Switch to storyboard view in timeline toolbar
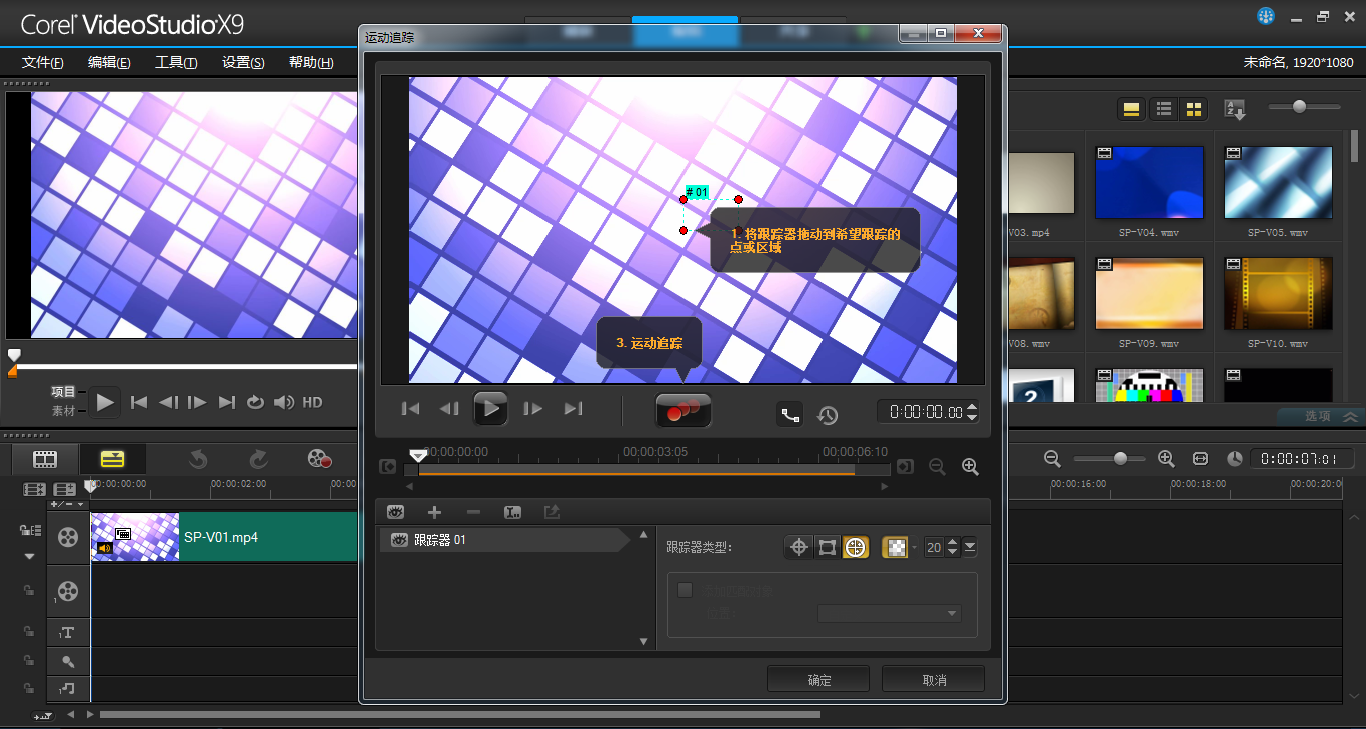 [x=45, y=459]
